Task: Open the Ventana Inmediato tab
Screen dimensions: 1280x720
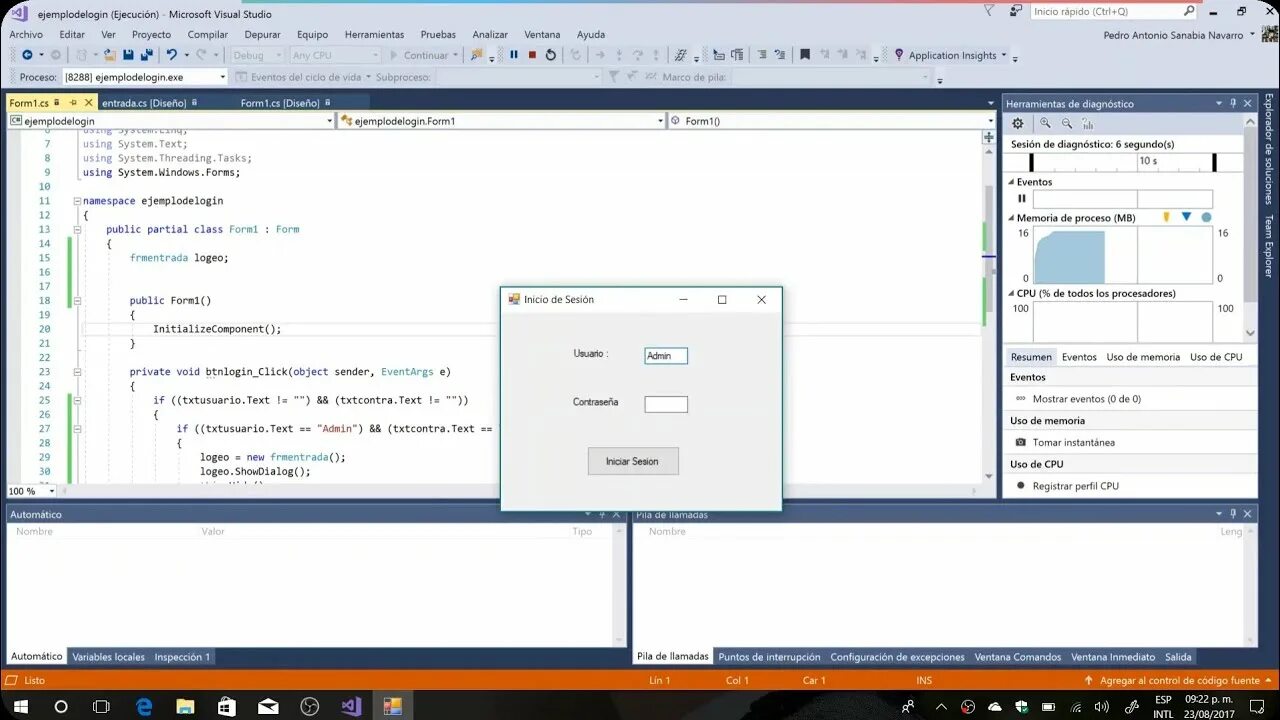Action: [x=1113, y=657]
